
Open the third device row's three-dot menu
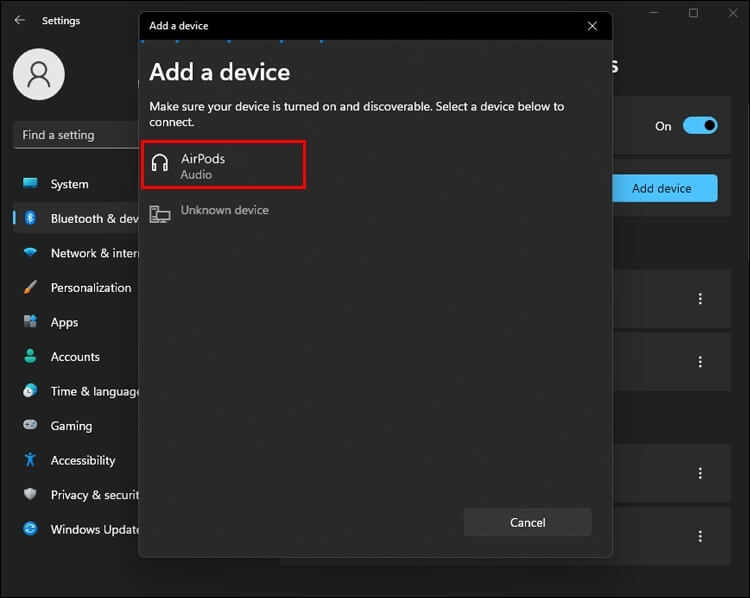pyautogui.click(x=700, y=473)
